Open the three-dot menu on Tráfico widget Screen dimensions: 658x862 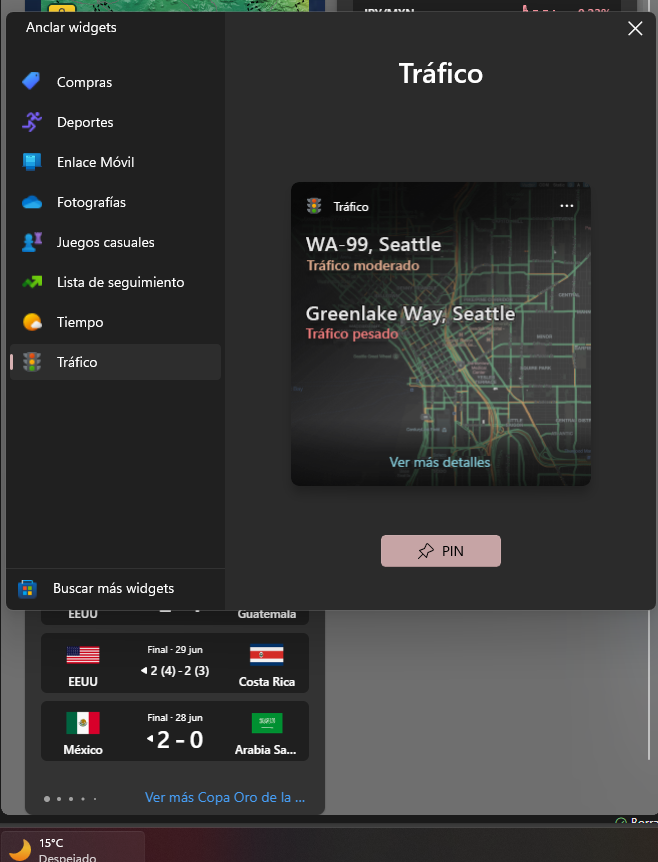566,206
